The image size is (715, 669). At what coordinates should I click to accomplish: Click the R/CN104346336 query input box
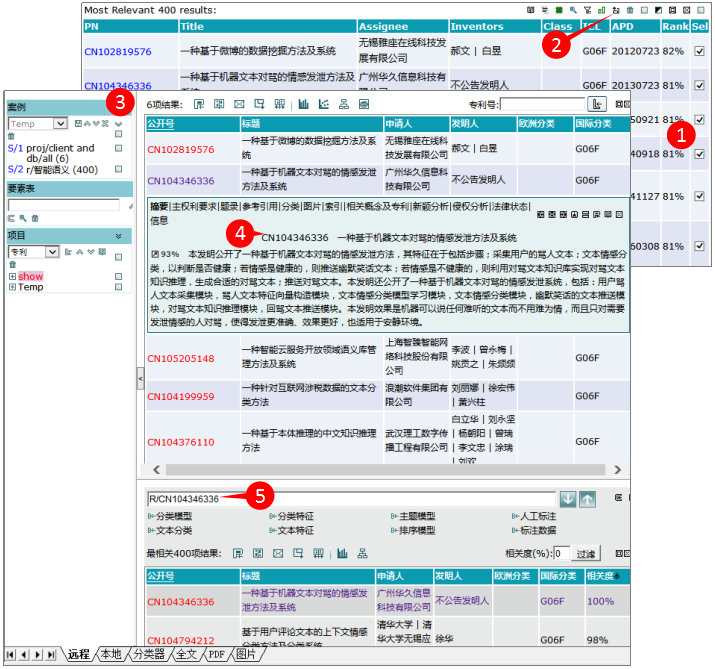(350, 499)
